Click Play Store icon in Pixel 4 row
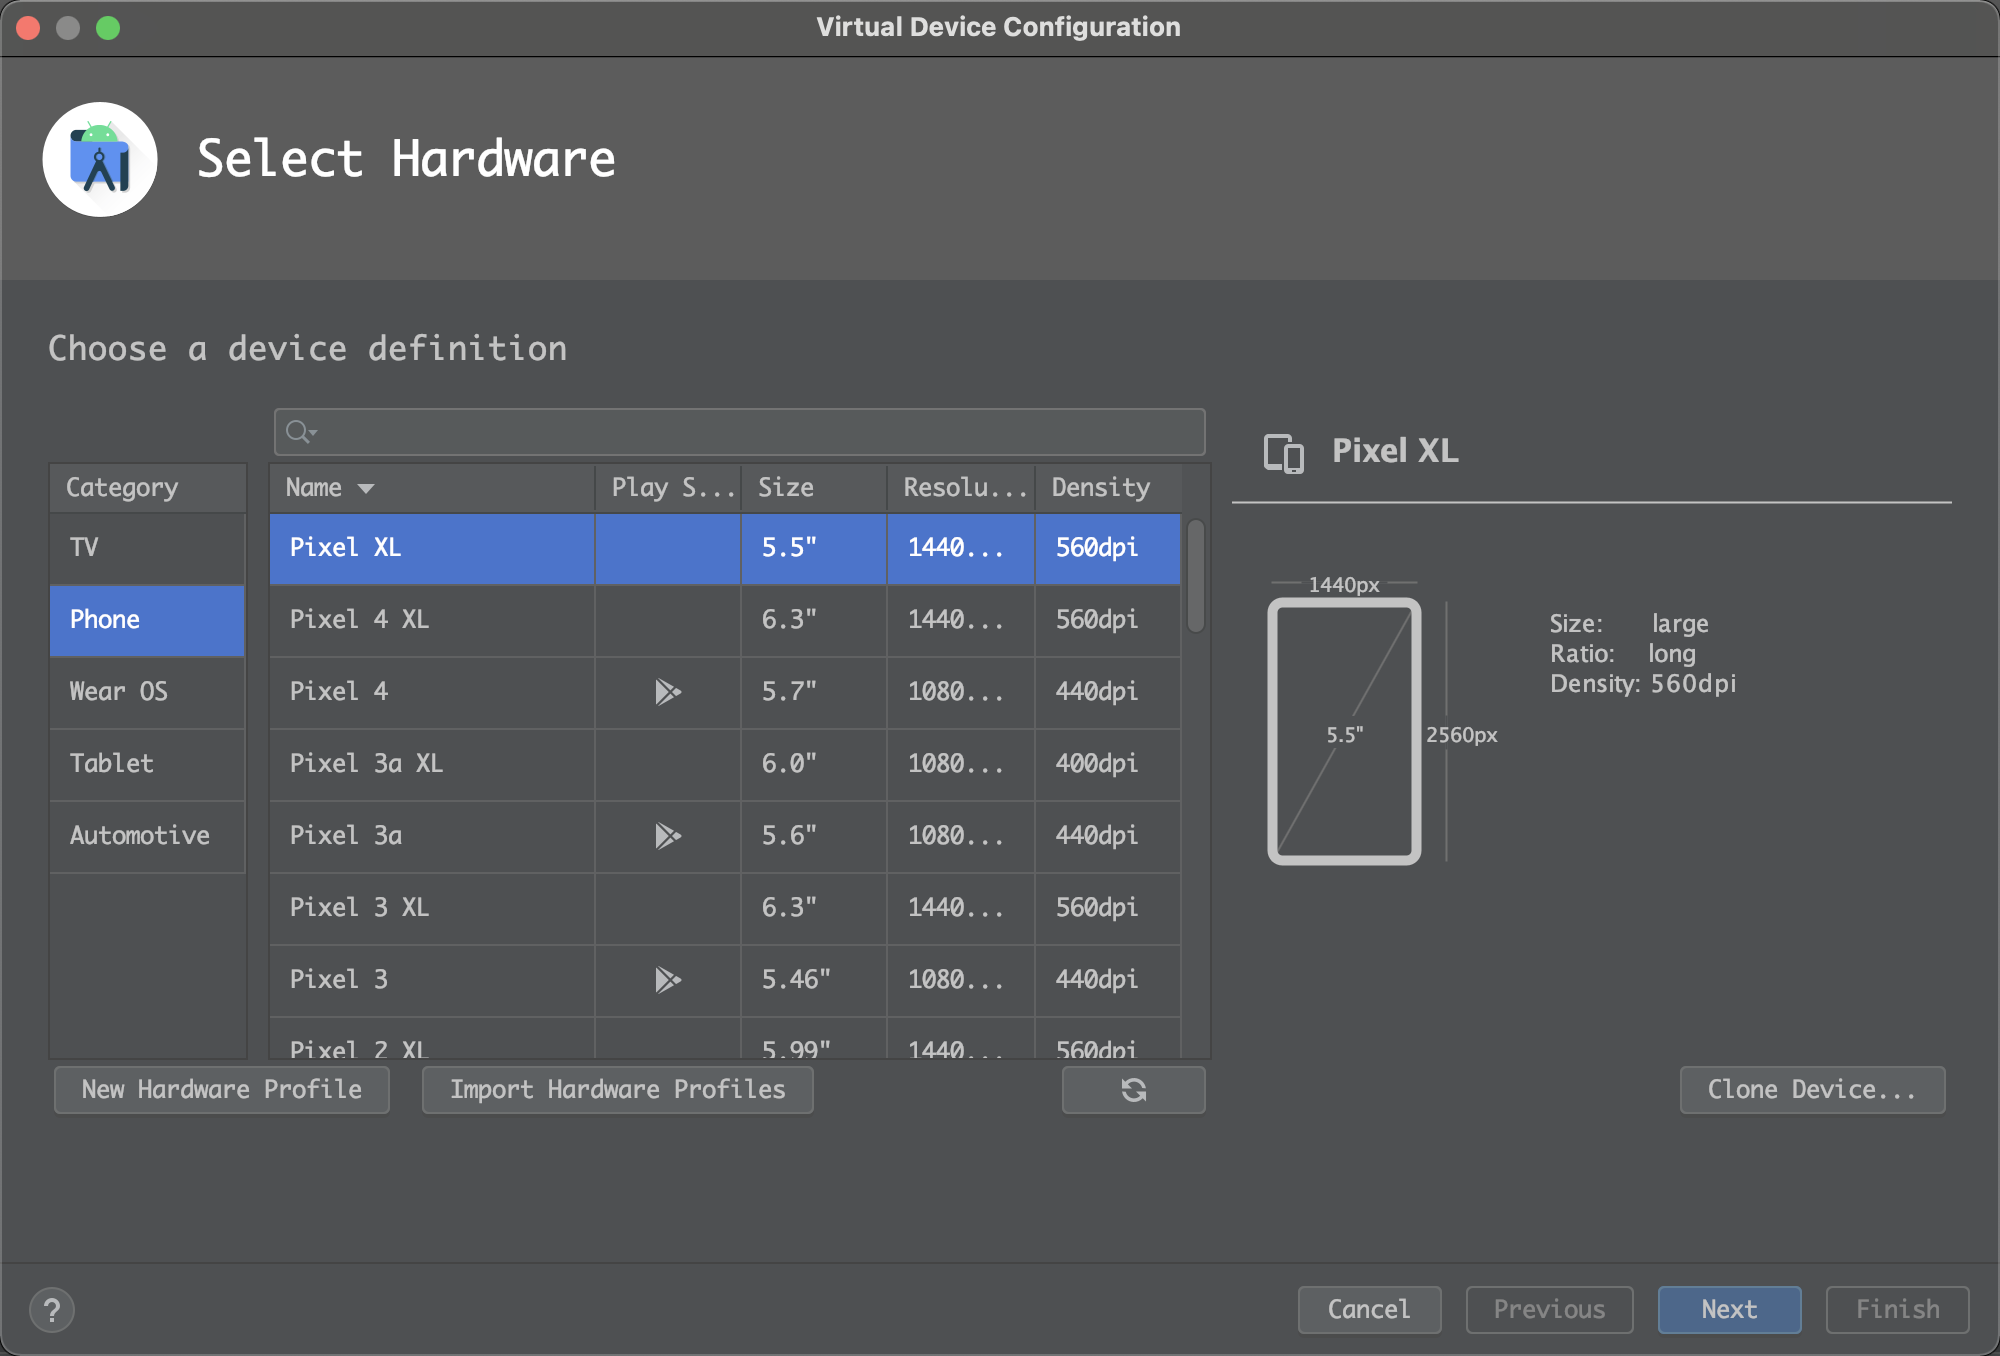The image size is (2000, 1356). point(668,692)
